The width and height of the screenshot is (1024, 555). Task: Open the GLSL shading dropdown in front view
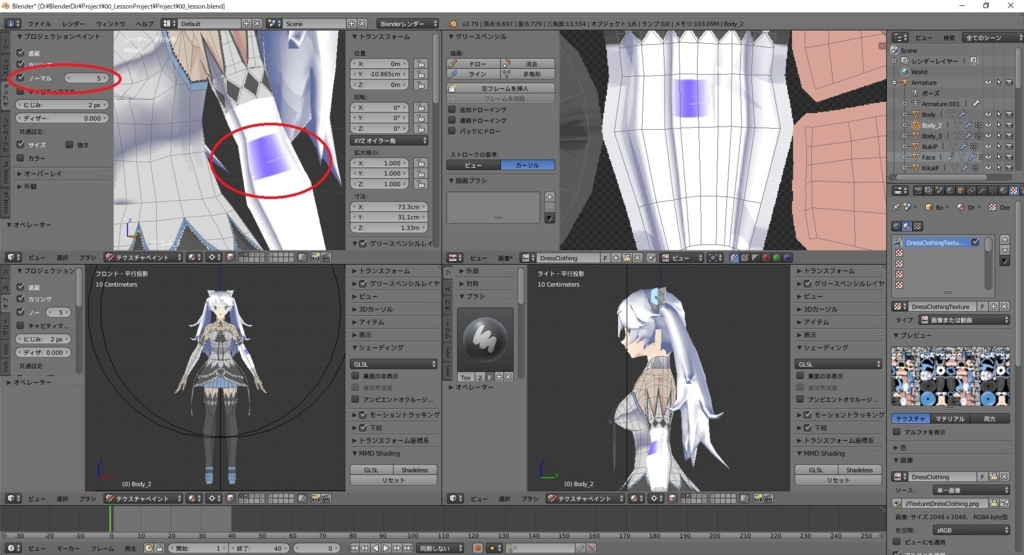tap(394, 364)
